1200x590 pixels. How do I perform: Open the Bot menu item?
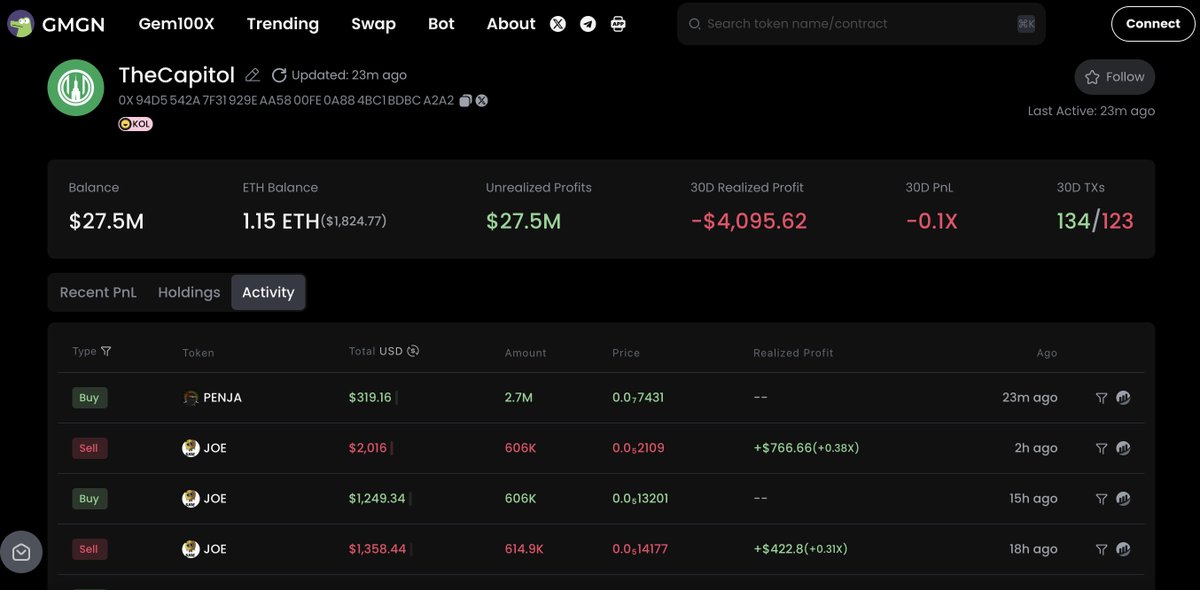tap(441, 24)
